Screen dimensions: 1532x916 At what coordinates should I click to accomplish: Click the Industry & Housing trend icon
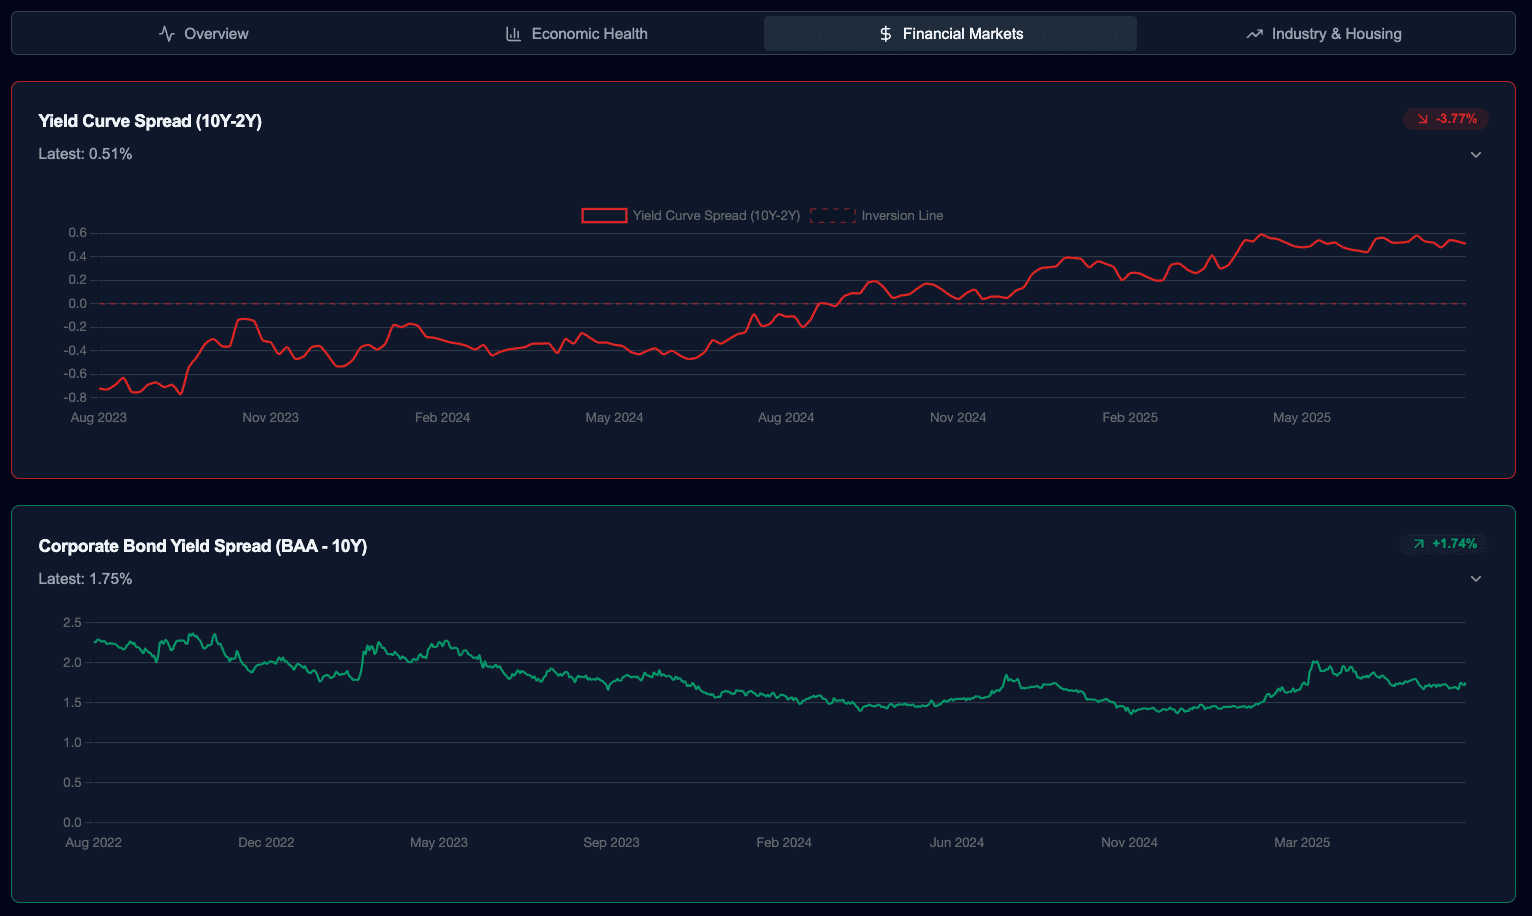coord(1254,34)
